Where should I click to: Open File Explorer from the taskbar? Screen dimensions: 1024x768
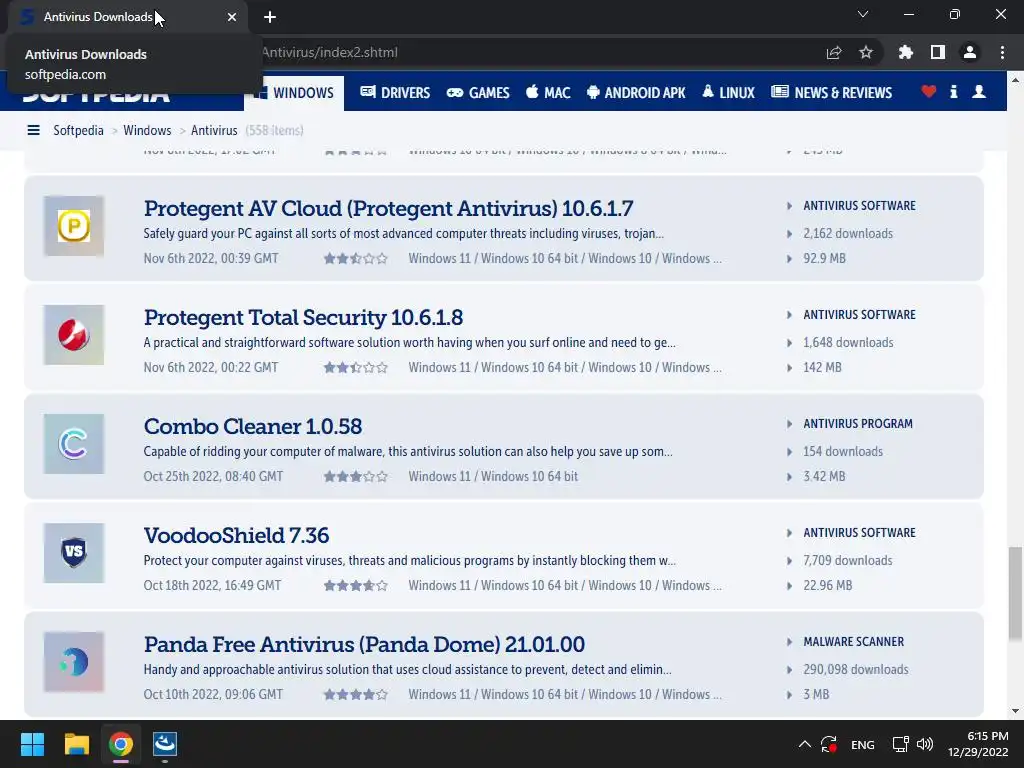tap(76, 744)
